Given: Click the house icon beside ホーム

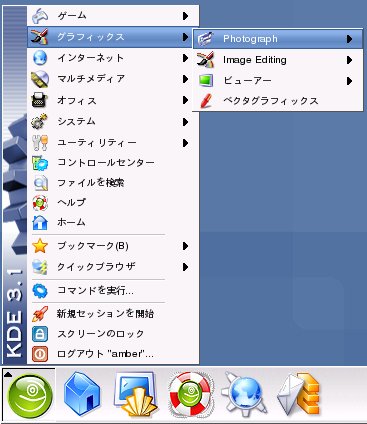Looking at the screenshot, I should point(40,223).
